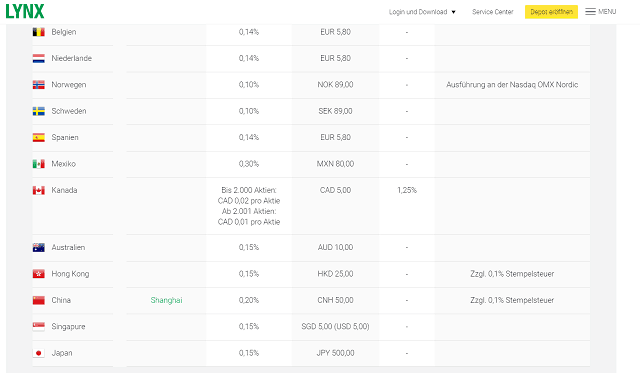Click the 1,25% value in Kanada row
The width and height of the screenshot is (640, 373).
coord(407,190)
